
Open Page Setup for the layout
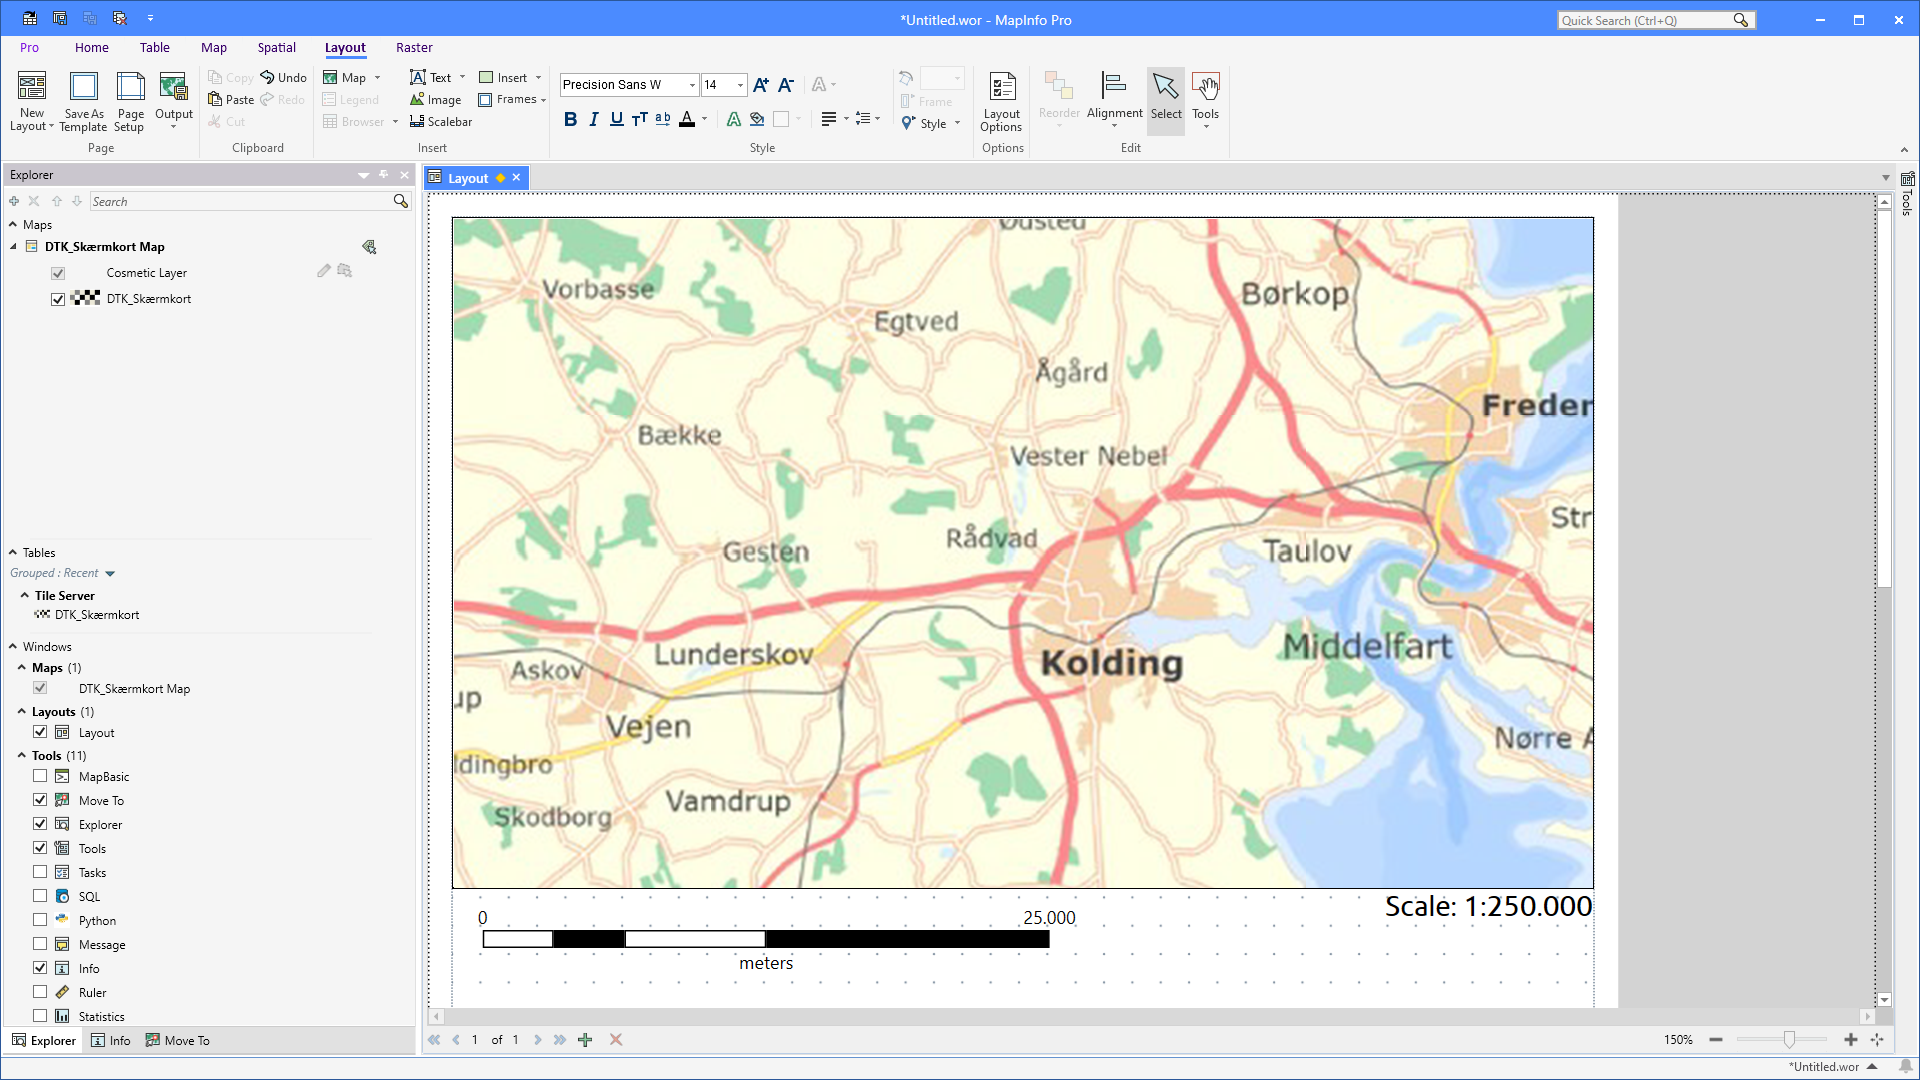tap(129, 101)
